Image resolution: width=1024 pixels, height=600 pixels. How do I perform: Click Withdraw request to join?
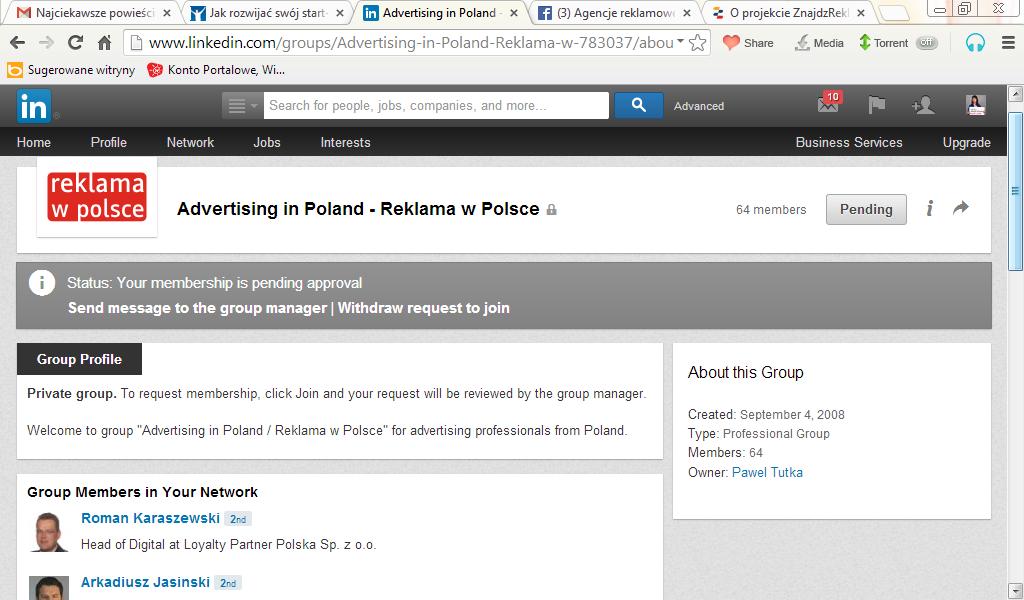pyautogui.click(x=424, y=308)
